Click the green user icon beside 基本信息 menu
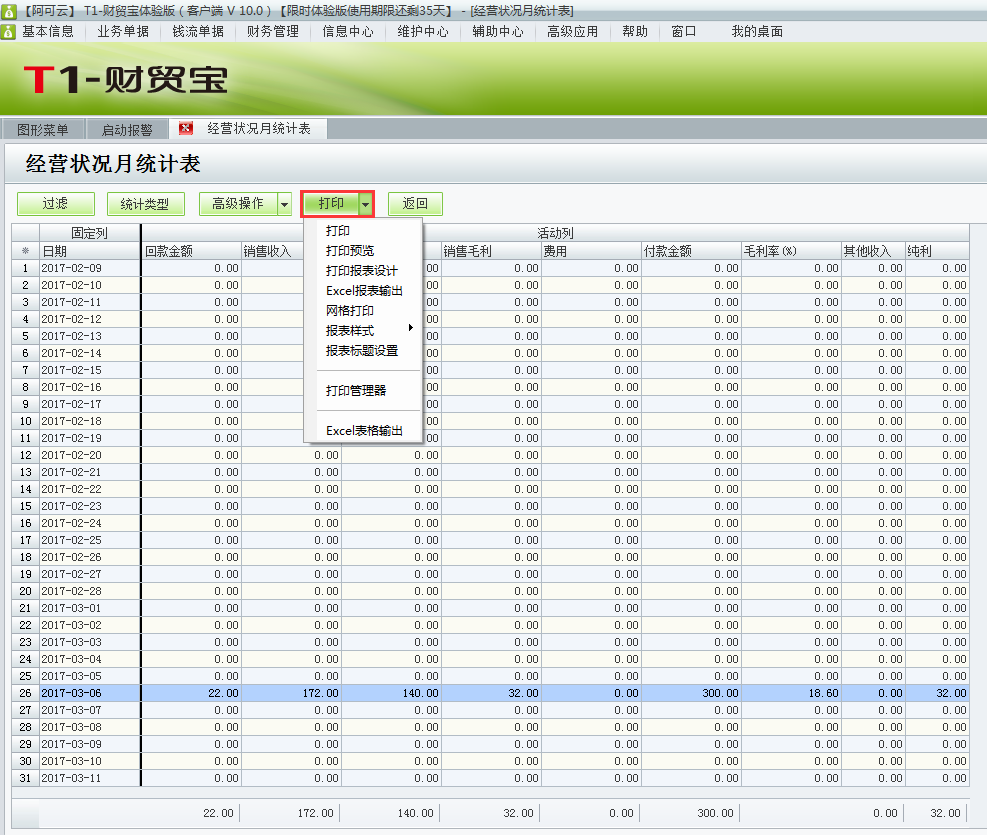 [9, 31]
